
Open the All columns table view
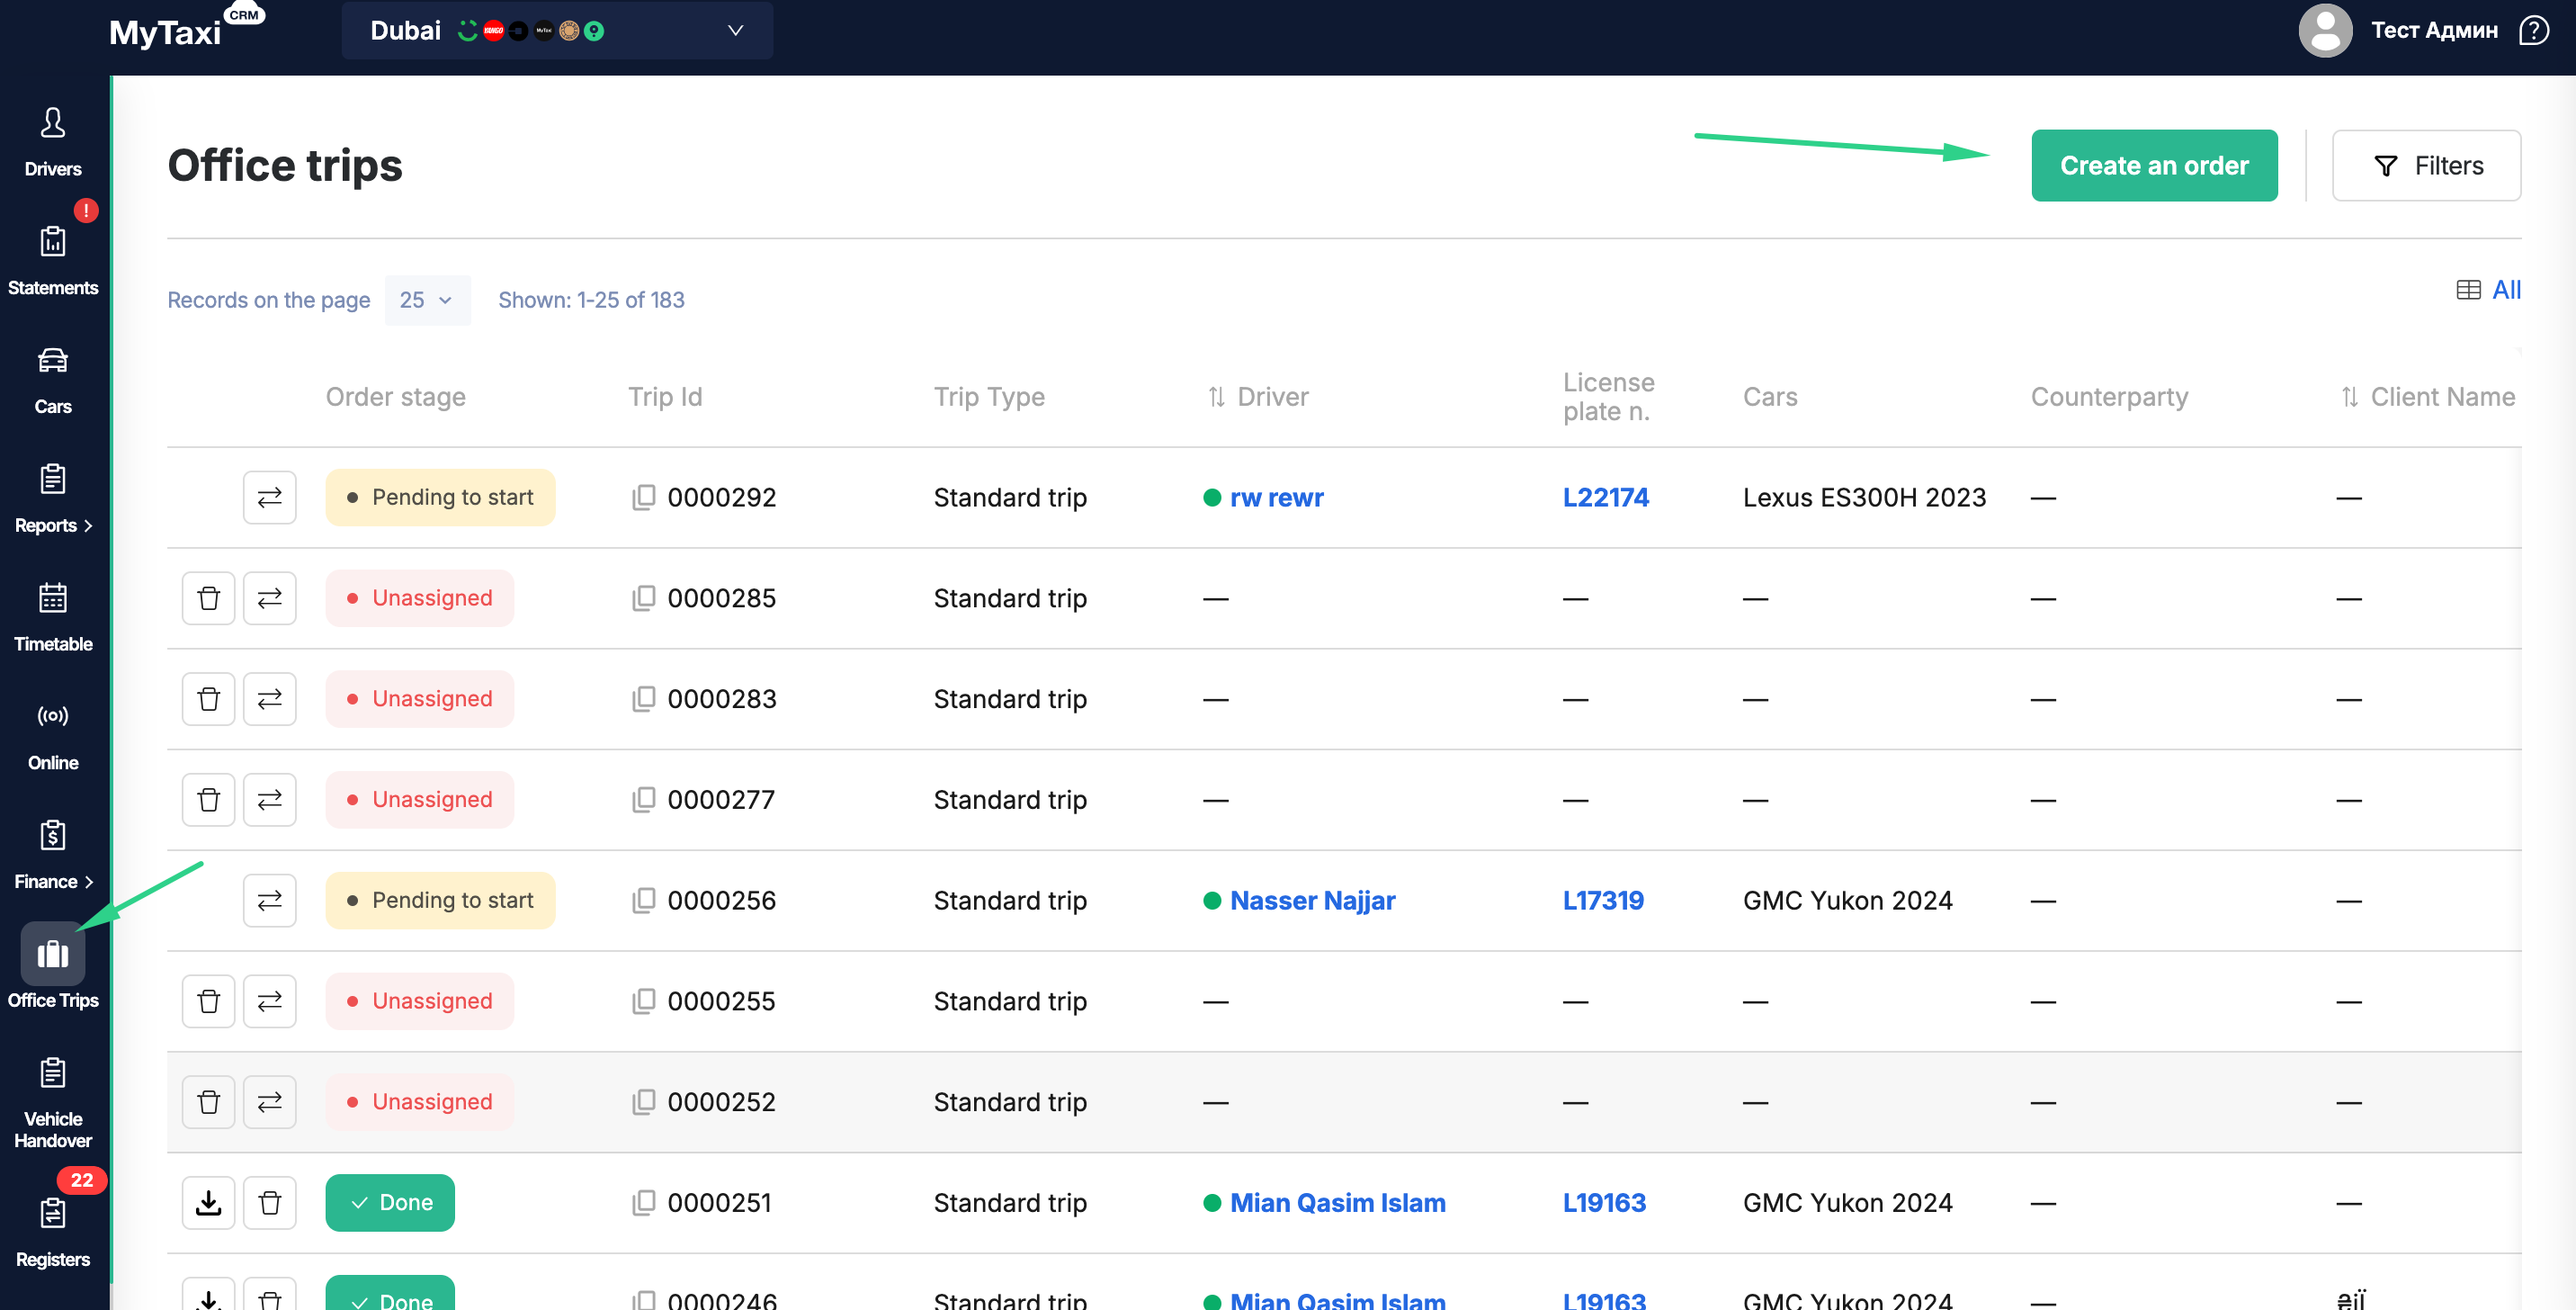[x=2489, y=290]
